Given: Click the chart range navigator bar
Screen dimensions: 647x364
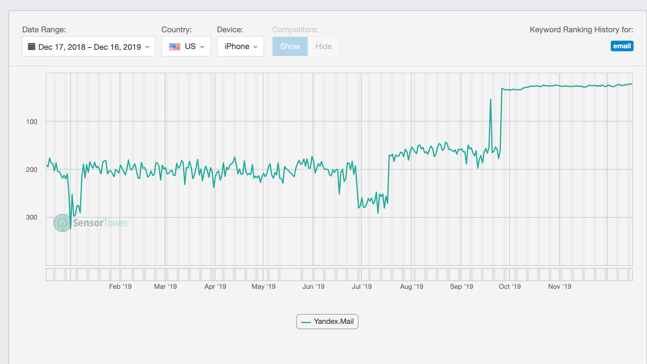Looking at the screenshot, I should [x=339, y=274].
